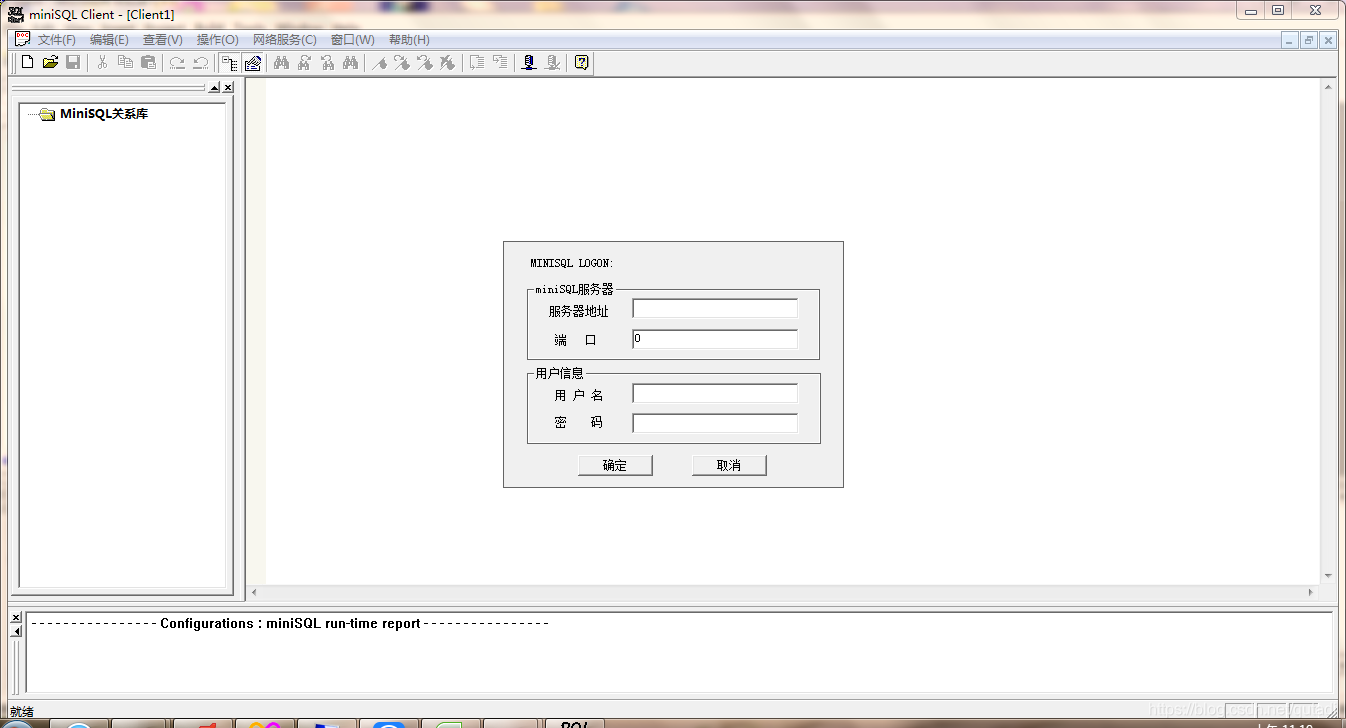Click the Configurations run-time report text line
This screenshot has width=1346, height=728.
[x=290, y=623]
